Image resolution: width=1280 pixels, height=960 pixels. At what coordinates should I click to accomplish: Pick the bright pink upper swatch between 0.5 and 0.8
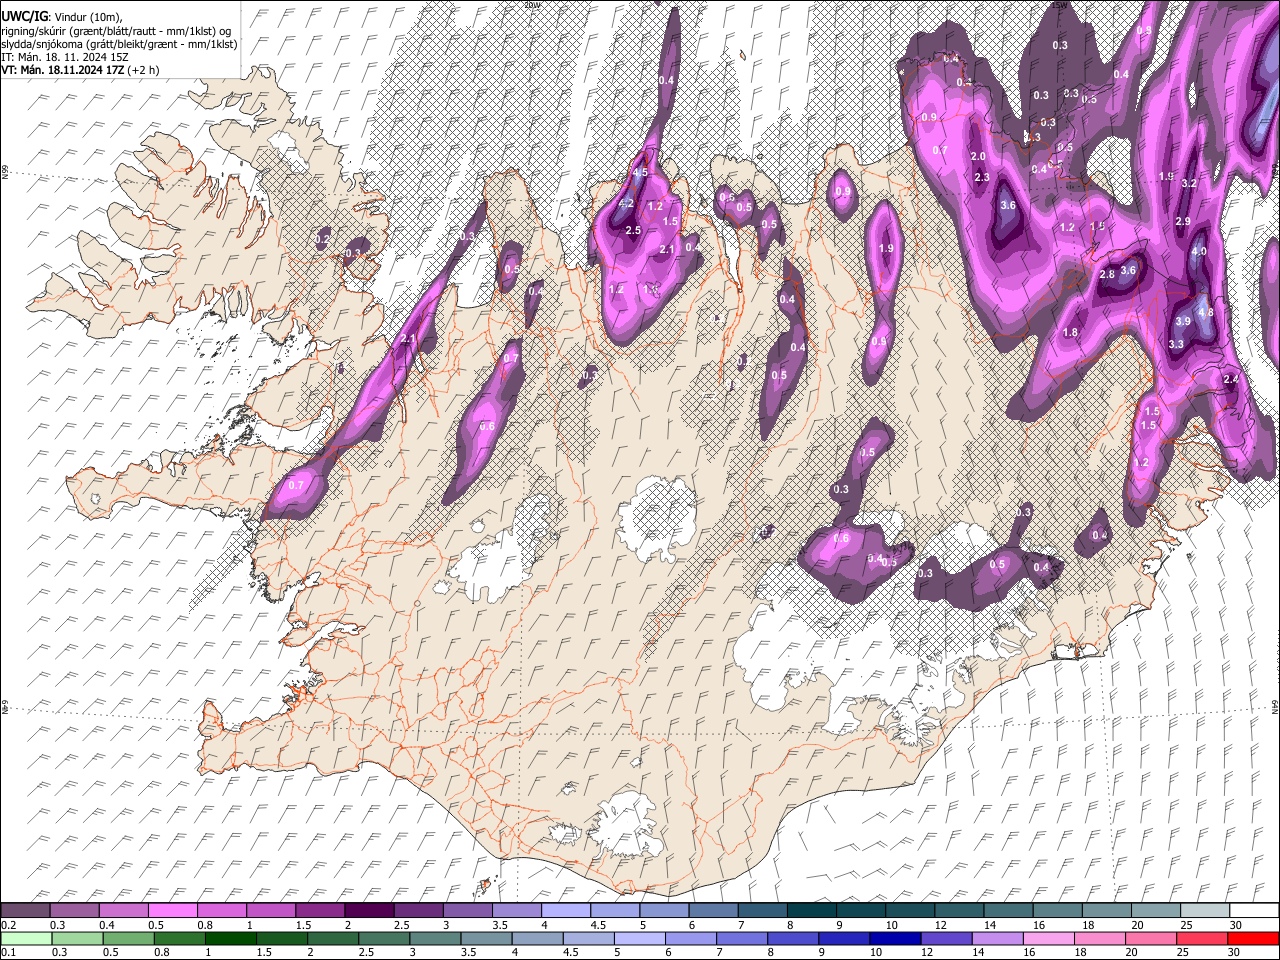(x=172, y=911)
